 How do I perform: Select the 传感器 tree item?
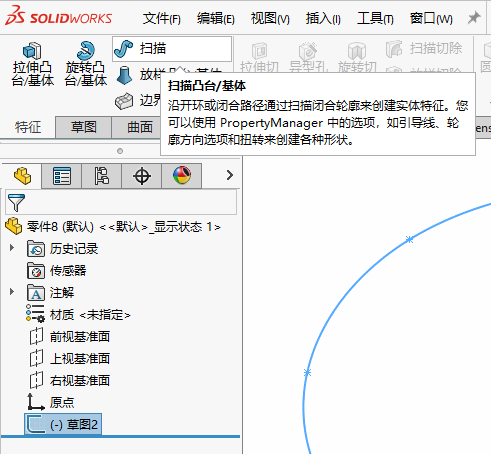point(68,270)
